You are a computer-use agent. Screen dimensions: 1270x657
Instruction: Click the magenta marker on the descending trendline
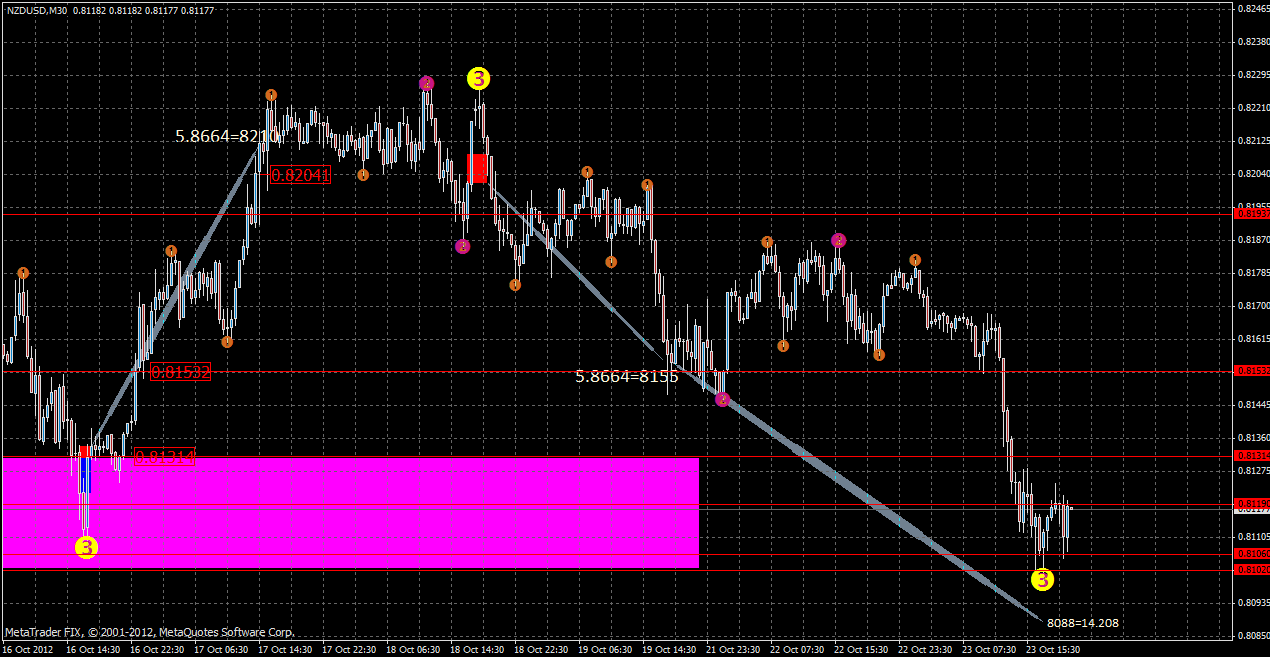(721, 399)
